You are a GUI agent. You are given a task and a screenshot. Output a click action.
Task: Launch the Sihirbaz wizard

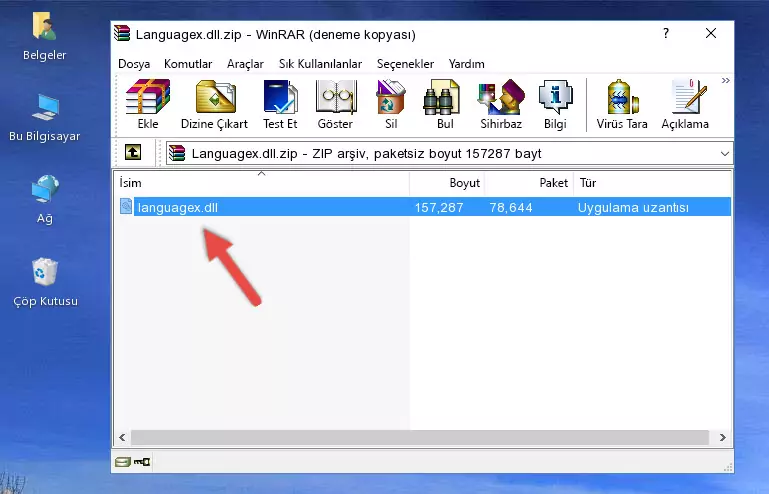[x=501, y=104]
